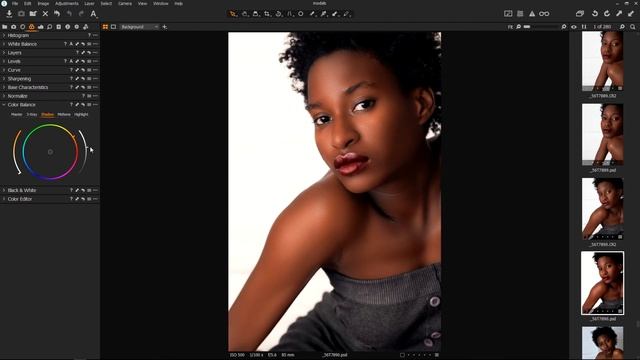Image resolution: width=640 pixels, height=360 pixels.
Task: Open the Background layer dropdown
Action: click(139, 27)
